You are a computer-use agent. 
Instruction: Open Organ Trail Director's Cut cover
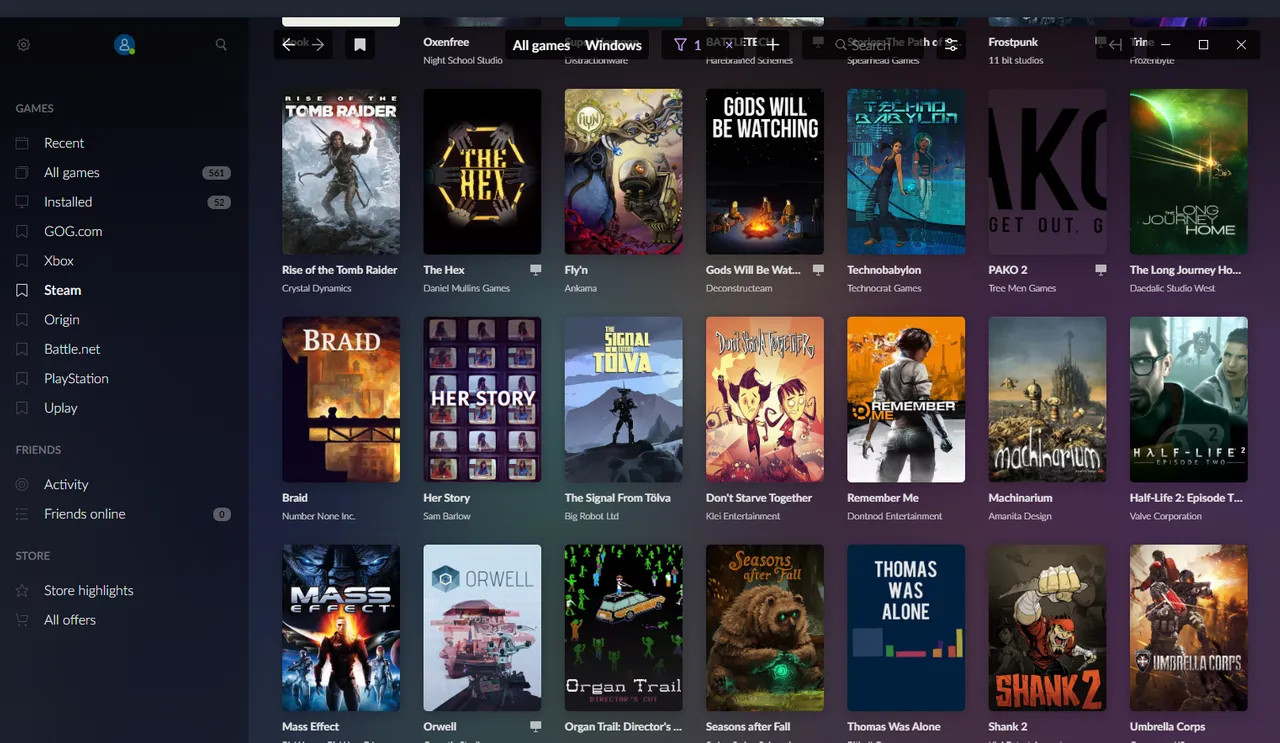(623, 628)
